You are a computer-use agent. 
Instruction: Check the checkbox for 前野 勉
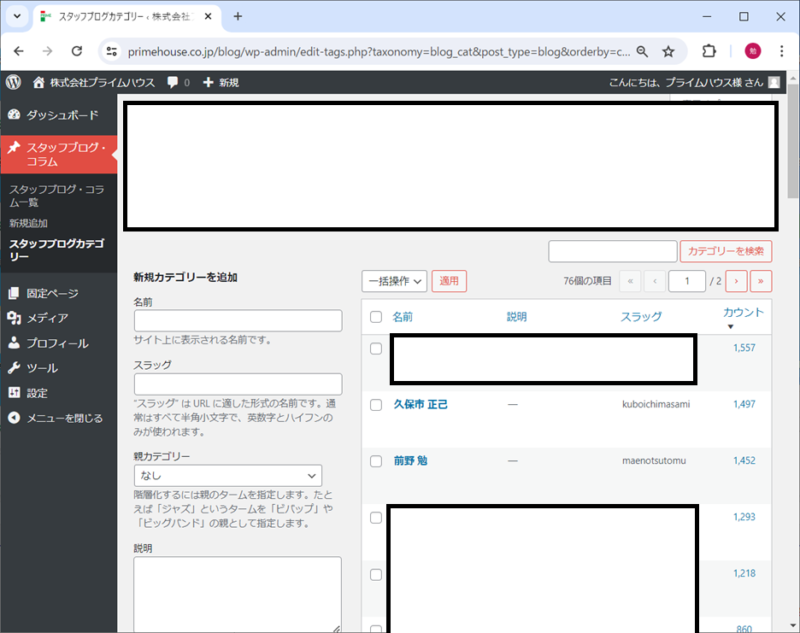[376, 462]
